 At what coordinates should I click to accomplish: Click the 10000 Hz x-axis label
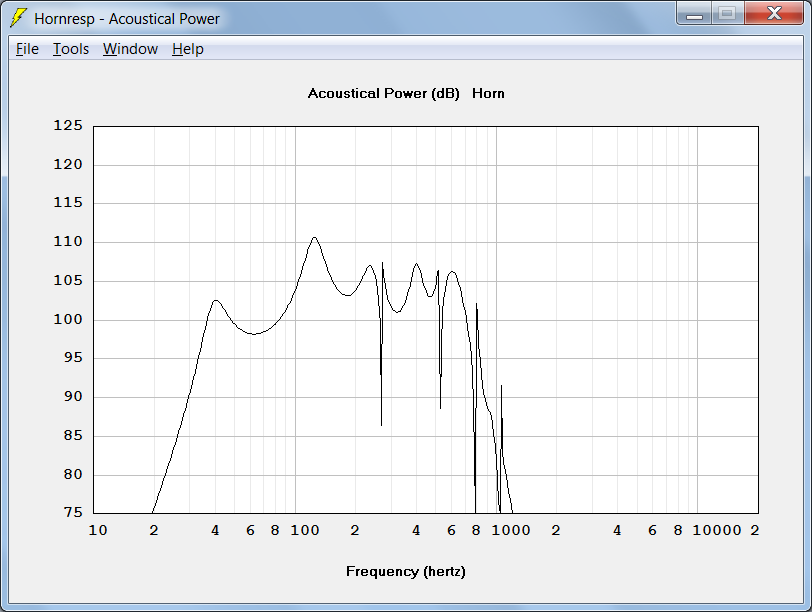pos(717,530)
